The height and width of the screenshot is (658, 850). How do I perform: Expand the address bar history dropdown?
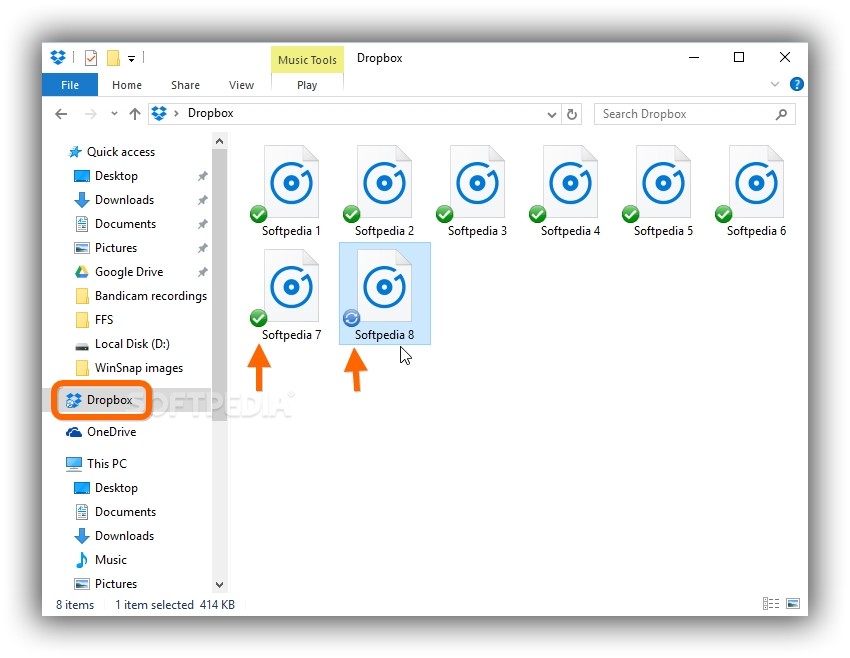pyautogui.click(x=552, y=114)
